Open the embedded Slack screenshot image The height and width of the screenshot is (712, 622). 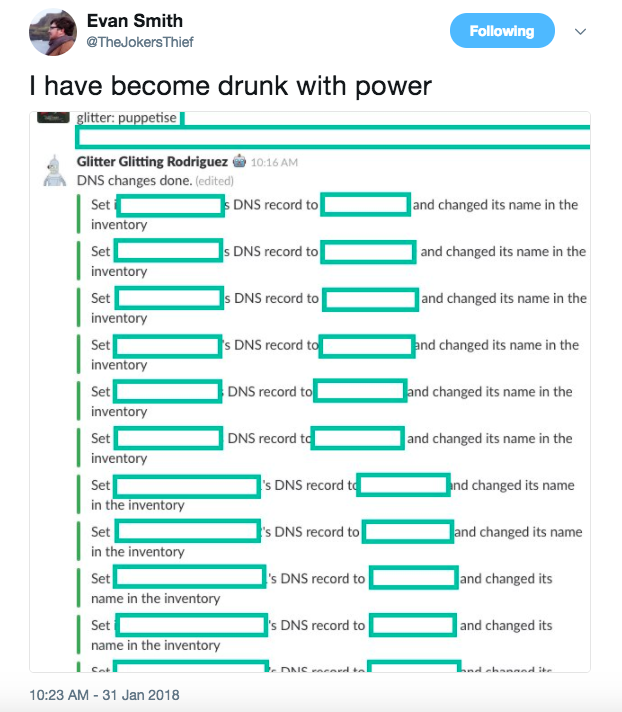pyautogui.click(x=310, y=391)
